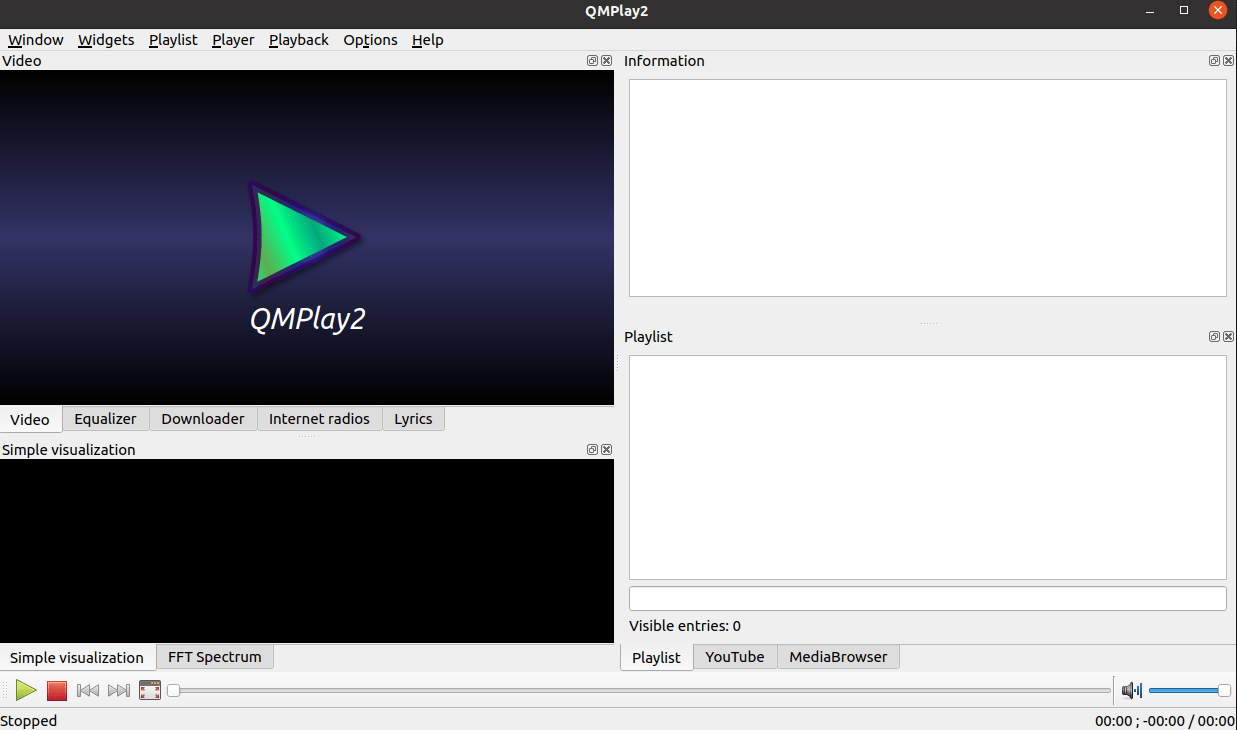
Task: Float the Information dock panel
Action: [x=1215, y=61]
